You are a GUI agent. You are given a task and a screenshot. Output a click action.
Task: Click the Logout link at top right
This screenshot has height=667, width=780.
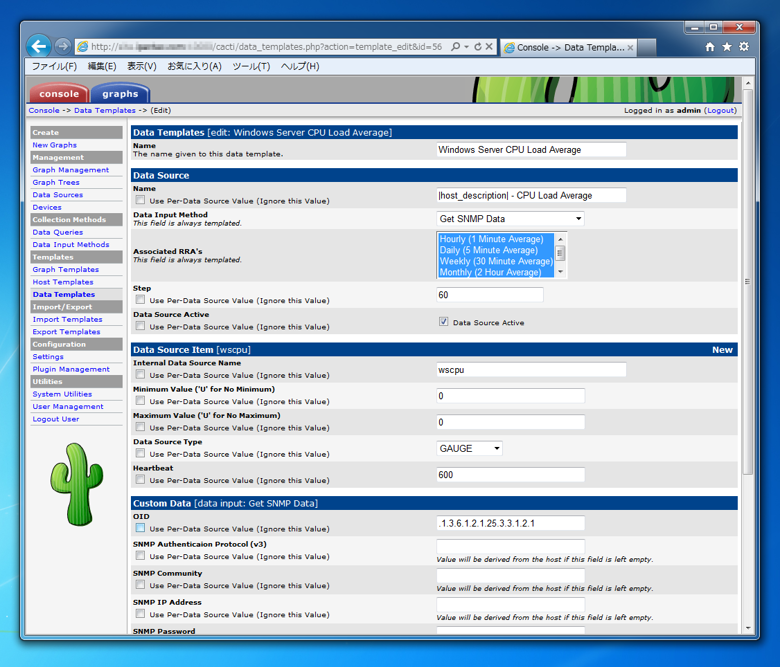coord(720,110)
